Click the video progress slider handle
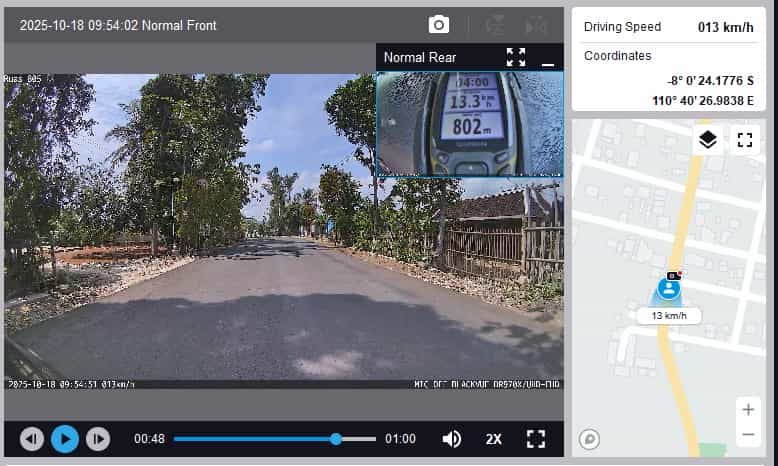 tap(336, 438)
